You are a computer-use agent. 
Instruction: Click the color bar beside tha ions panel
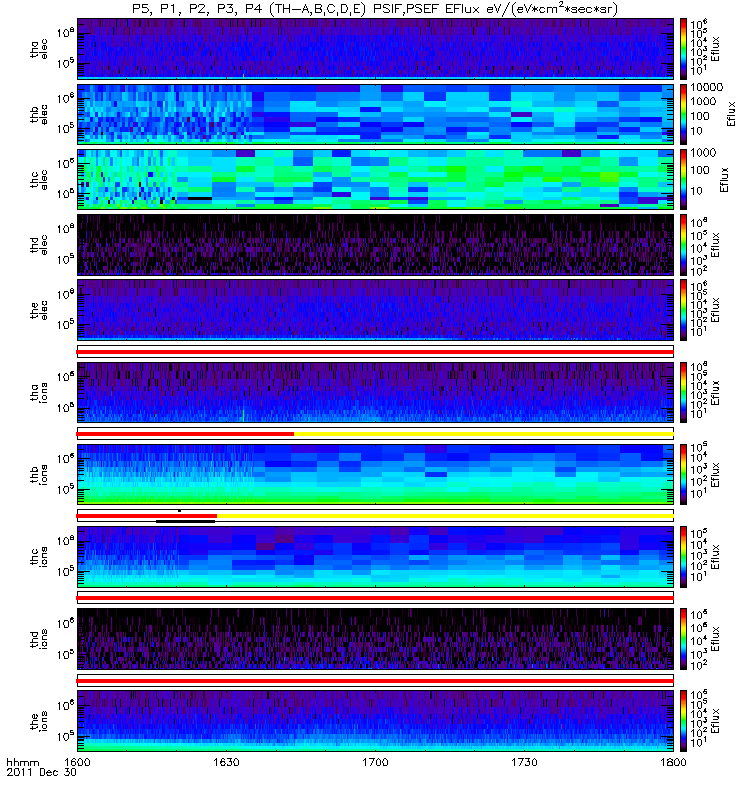[683, 392]
